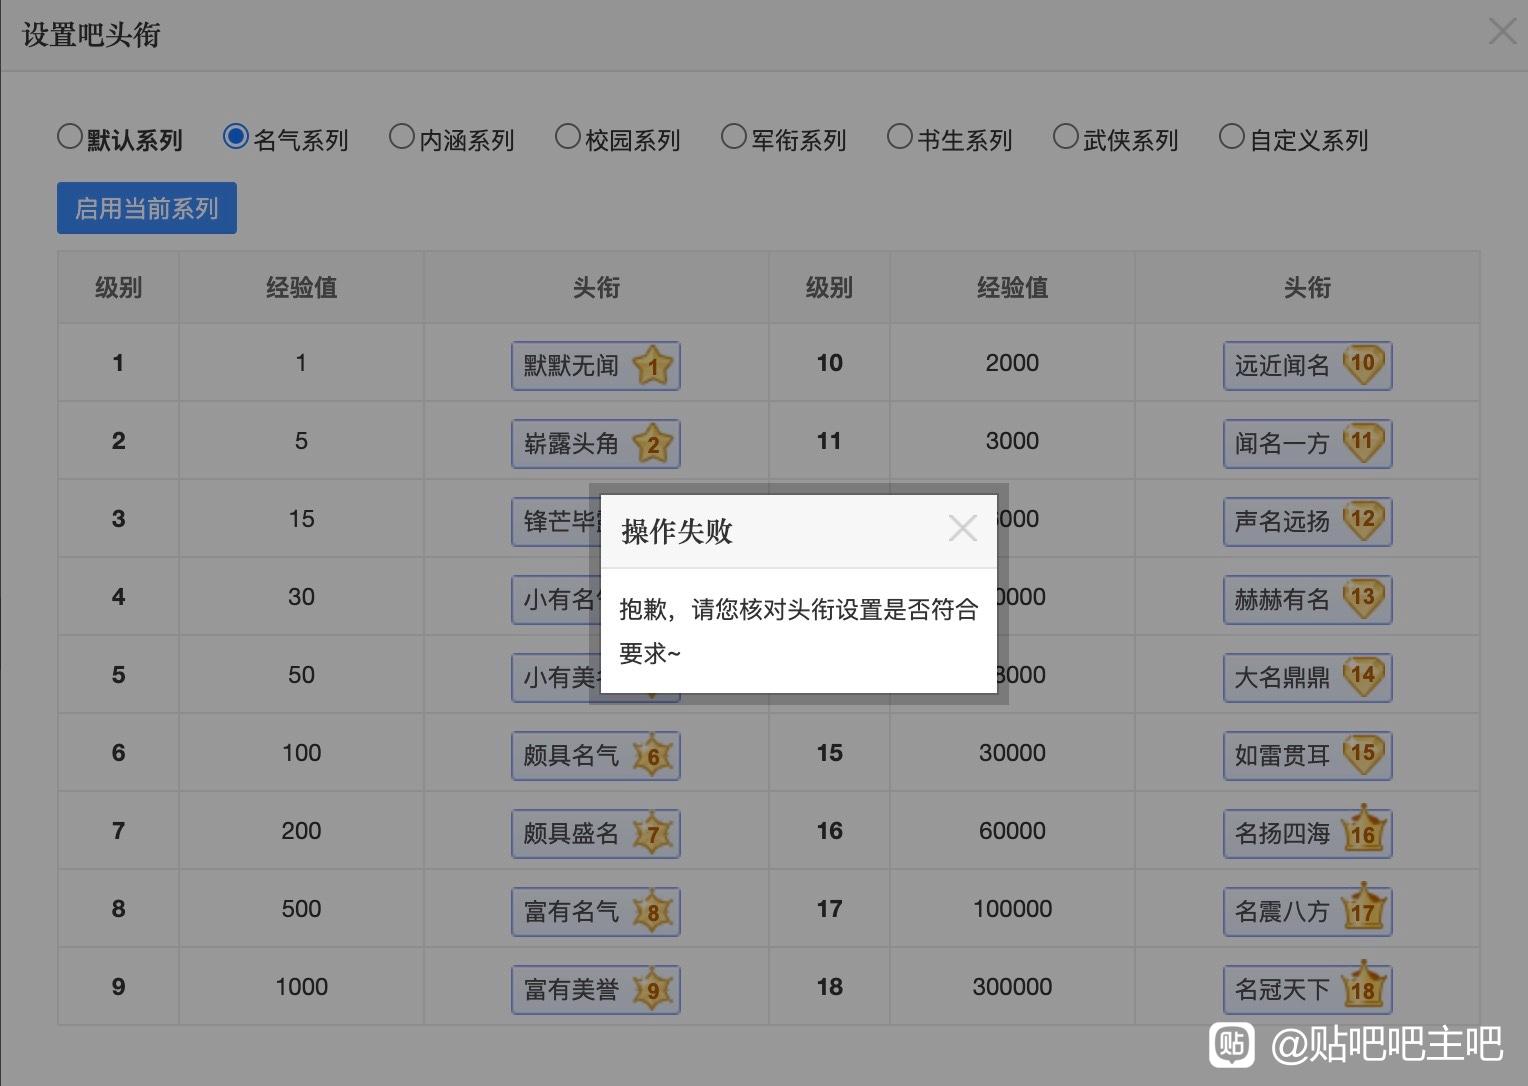Screen dimensions: 1528x1086
Task: Choose the 武侠系列 title series
Action: 1066,137
